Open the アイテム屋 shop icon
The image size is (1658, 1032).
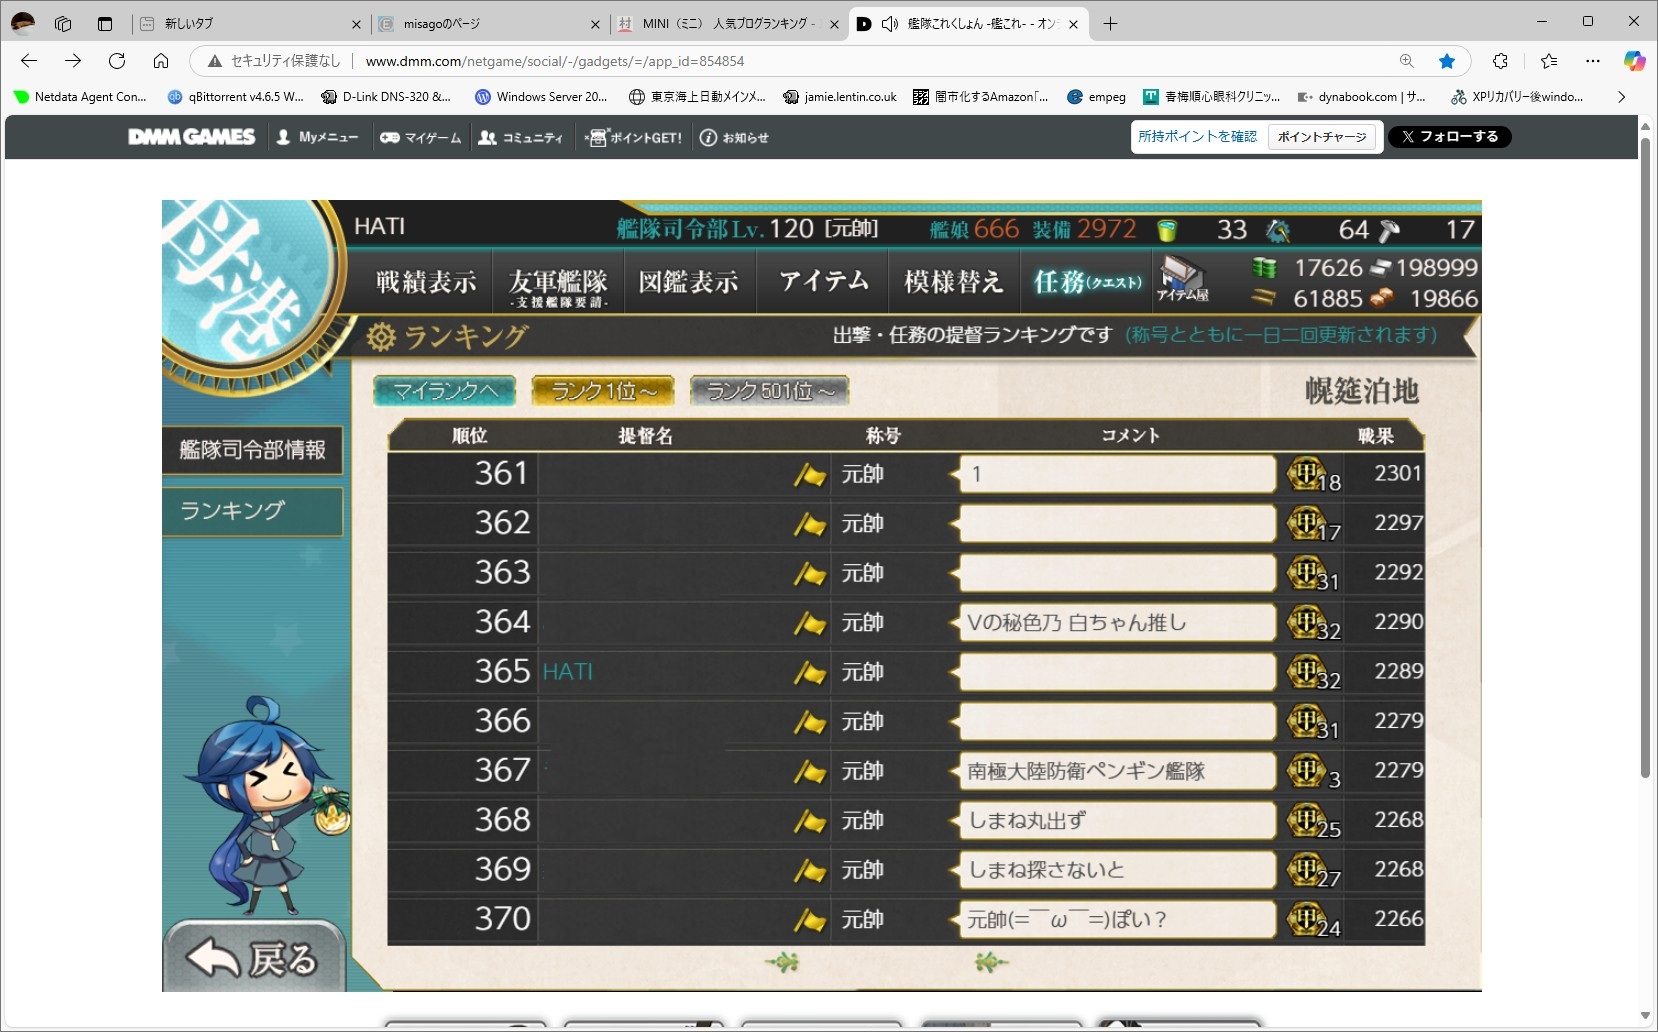(1183, 279)
